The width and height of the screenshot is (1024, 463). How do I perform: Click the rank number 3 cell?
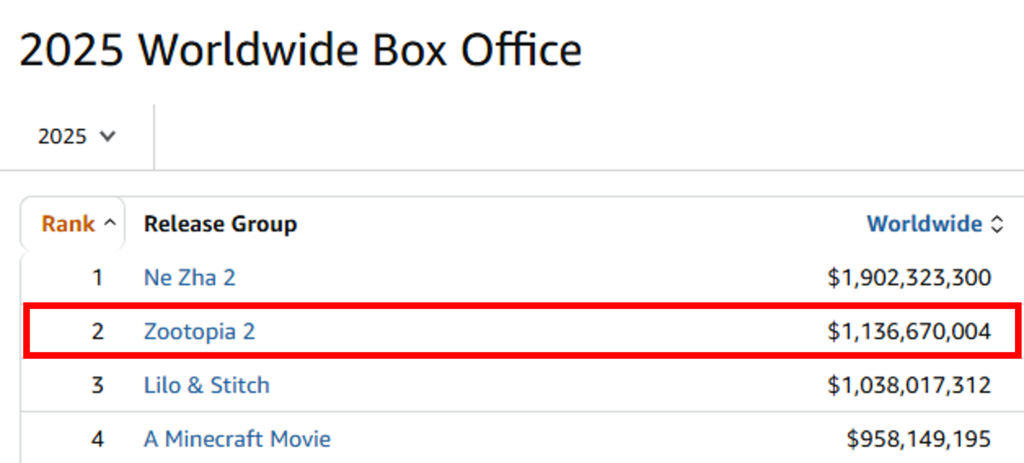pyautogui.click(x=97, y=385)
